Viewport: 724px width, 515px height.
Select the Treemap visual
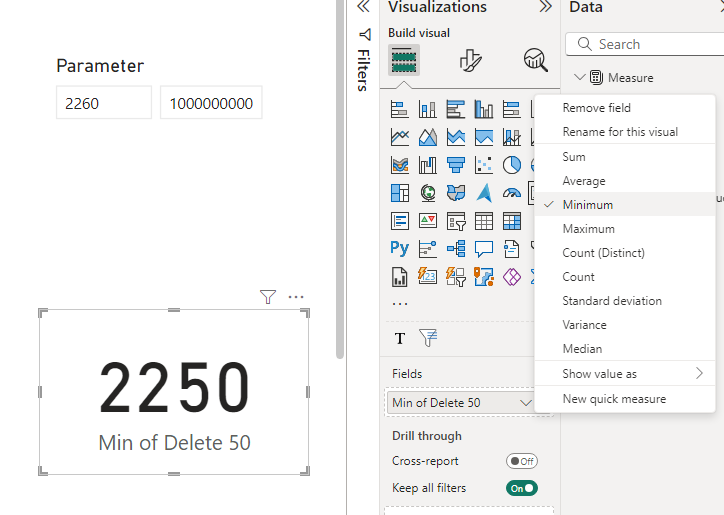[399, 193]
